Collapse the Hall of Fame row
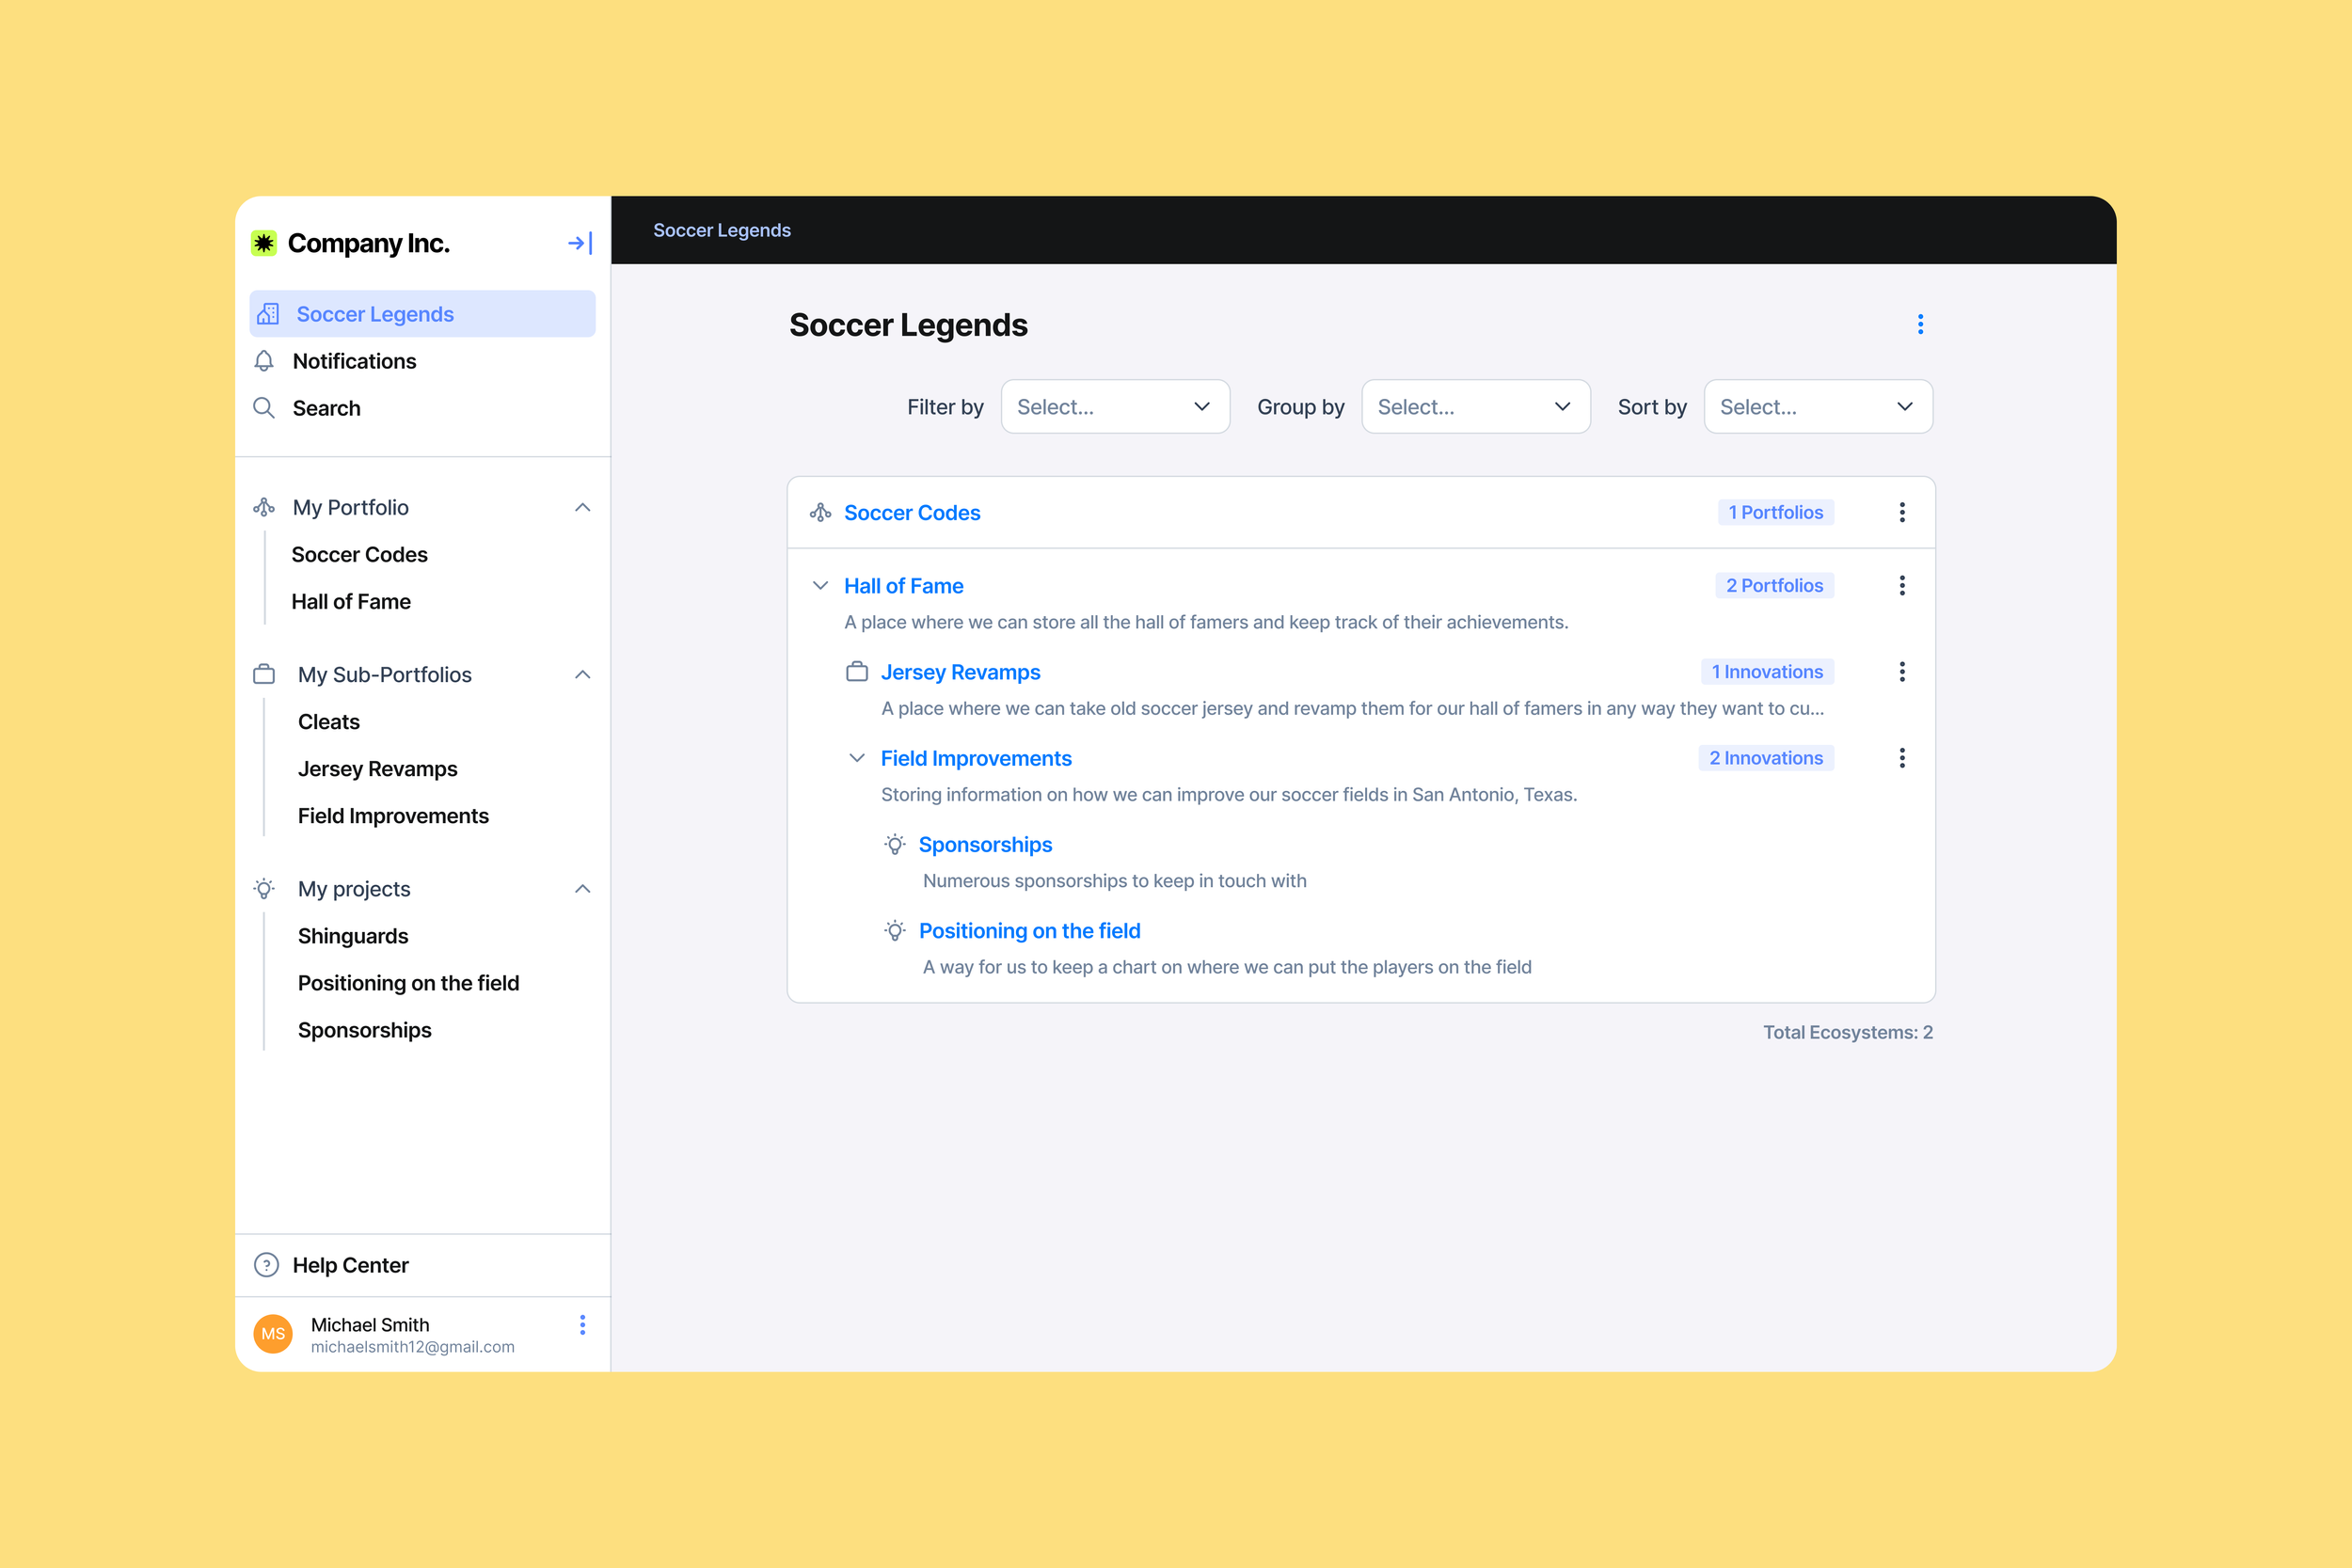This screenshot has width=2352, height=1568. pyautogui.click(x=820, y=586)
